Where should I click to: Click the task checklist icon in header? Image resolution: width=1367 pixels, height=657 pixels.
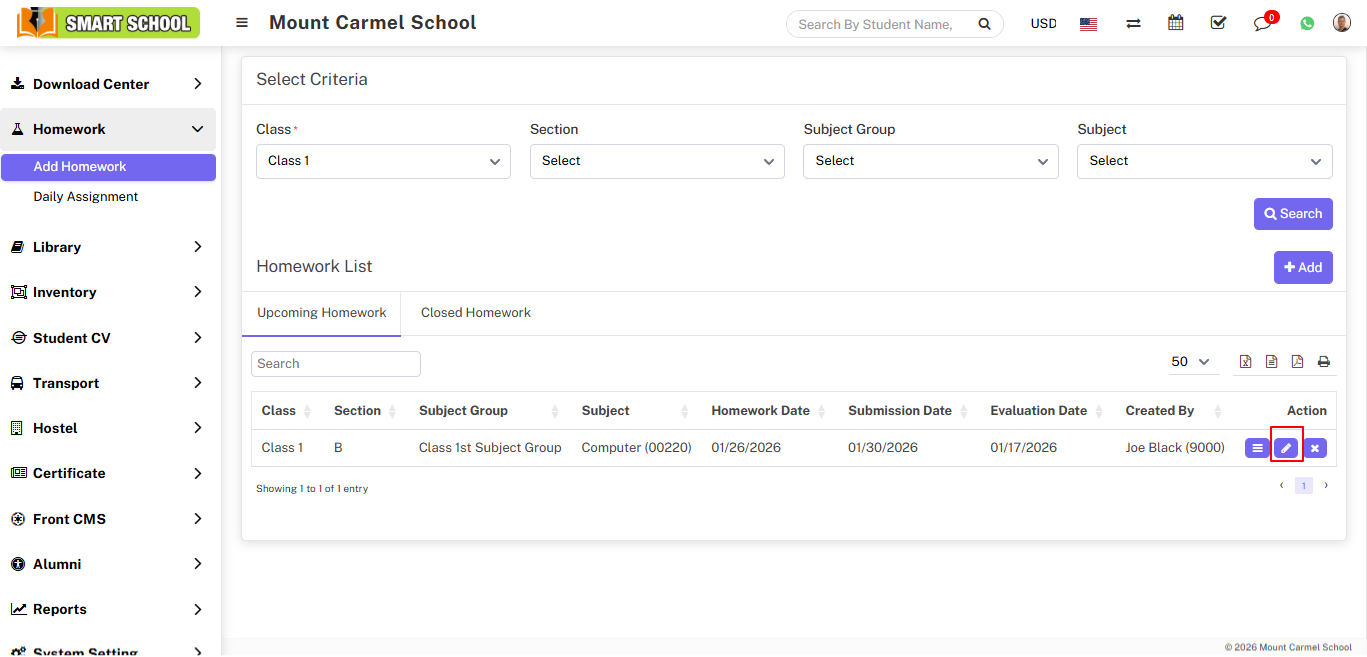(1218, 23)
